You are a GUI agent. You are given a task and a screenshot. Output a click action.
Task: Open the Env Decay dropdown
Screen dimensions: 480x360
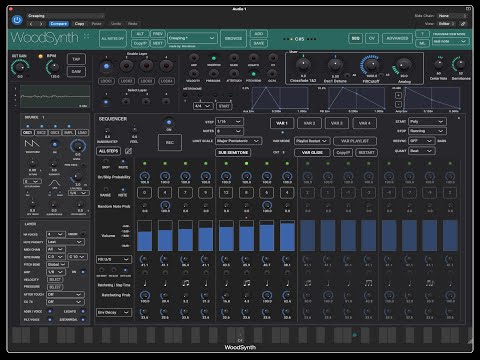click(x=114, y=312)
